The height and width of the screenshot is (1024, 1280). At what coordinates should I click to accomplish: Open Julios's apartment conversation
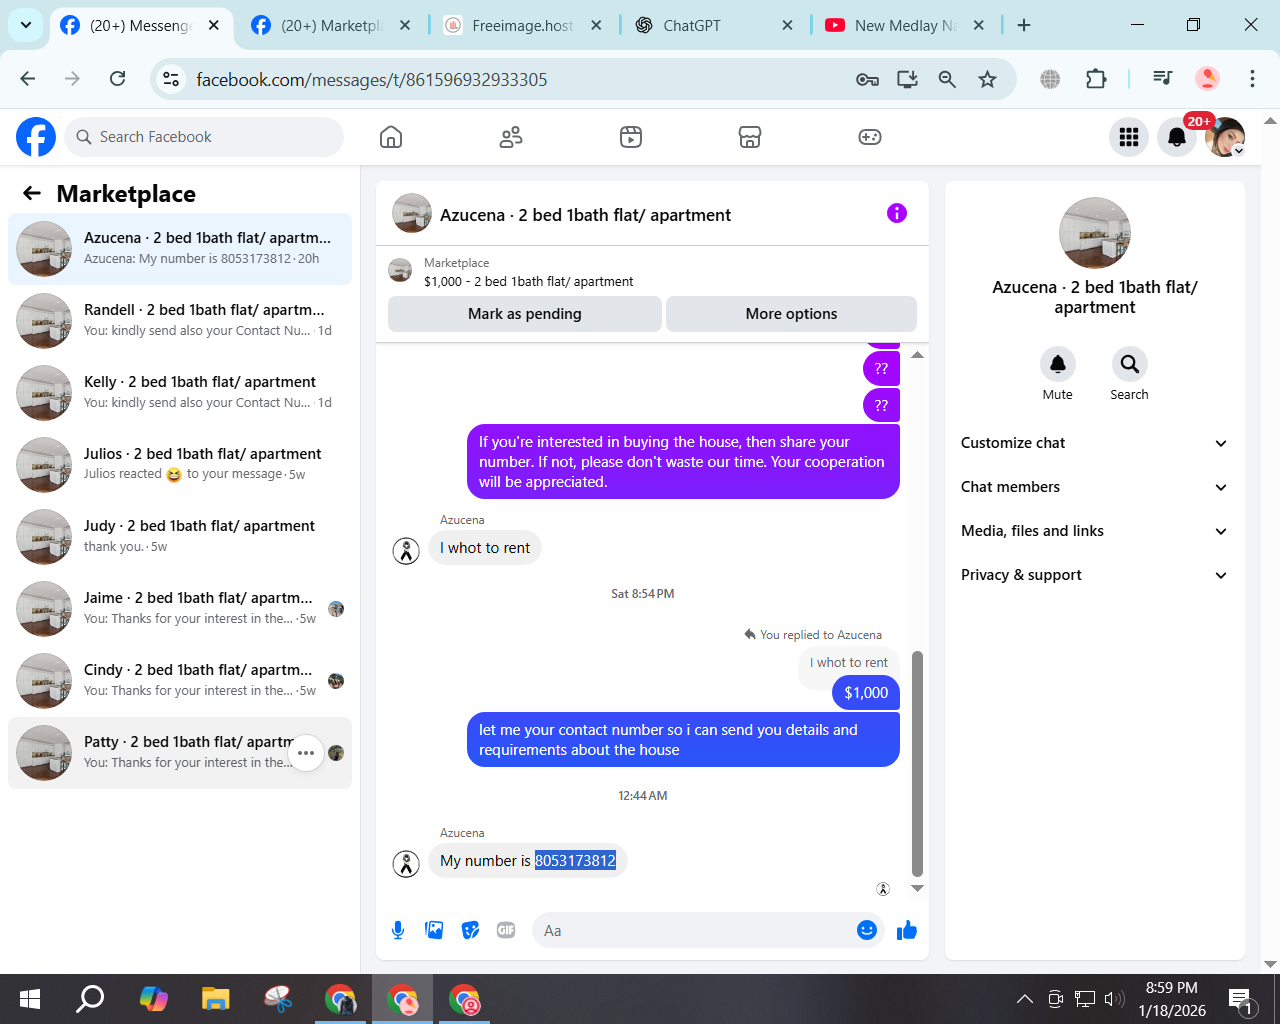(x=180, y=464)
